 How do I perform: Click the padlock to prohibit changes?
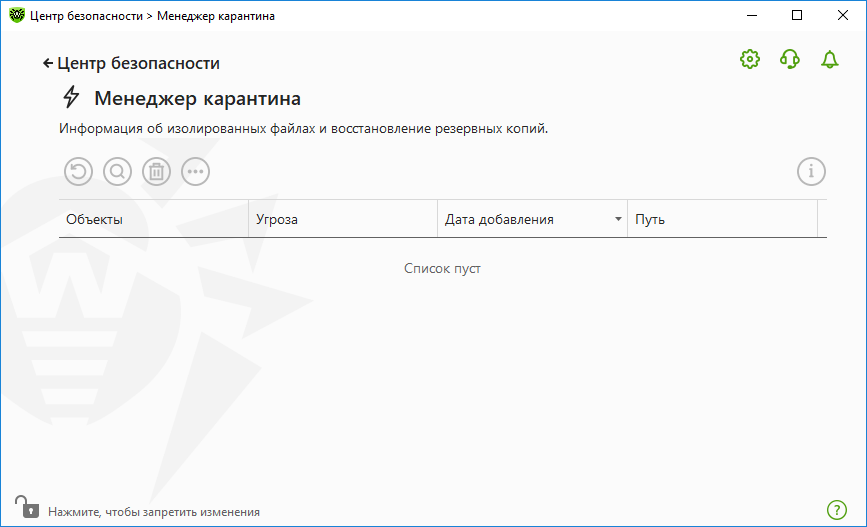pyautogui.click(x=27, y=507)
